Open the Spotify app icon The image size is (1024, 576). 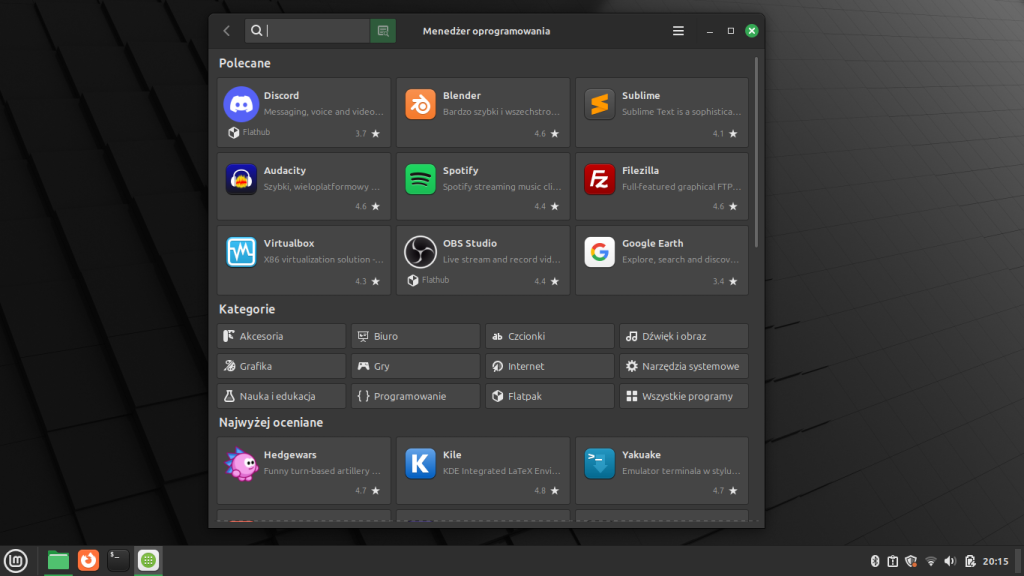point(420,179)
